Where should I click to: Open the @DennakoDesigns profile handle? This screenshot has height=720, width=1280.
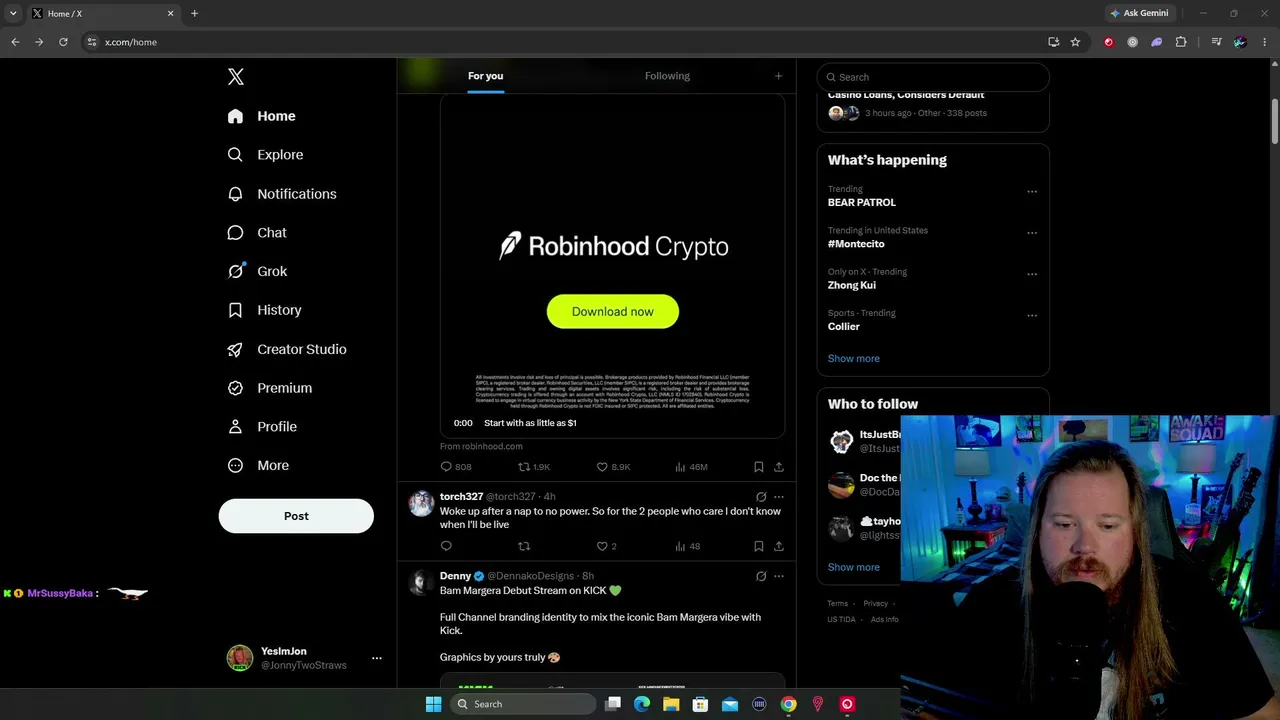tap(530, 576)
